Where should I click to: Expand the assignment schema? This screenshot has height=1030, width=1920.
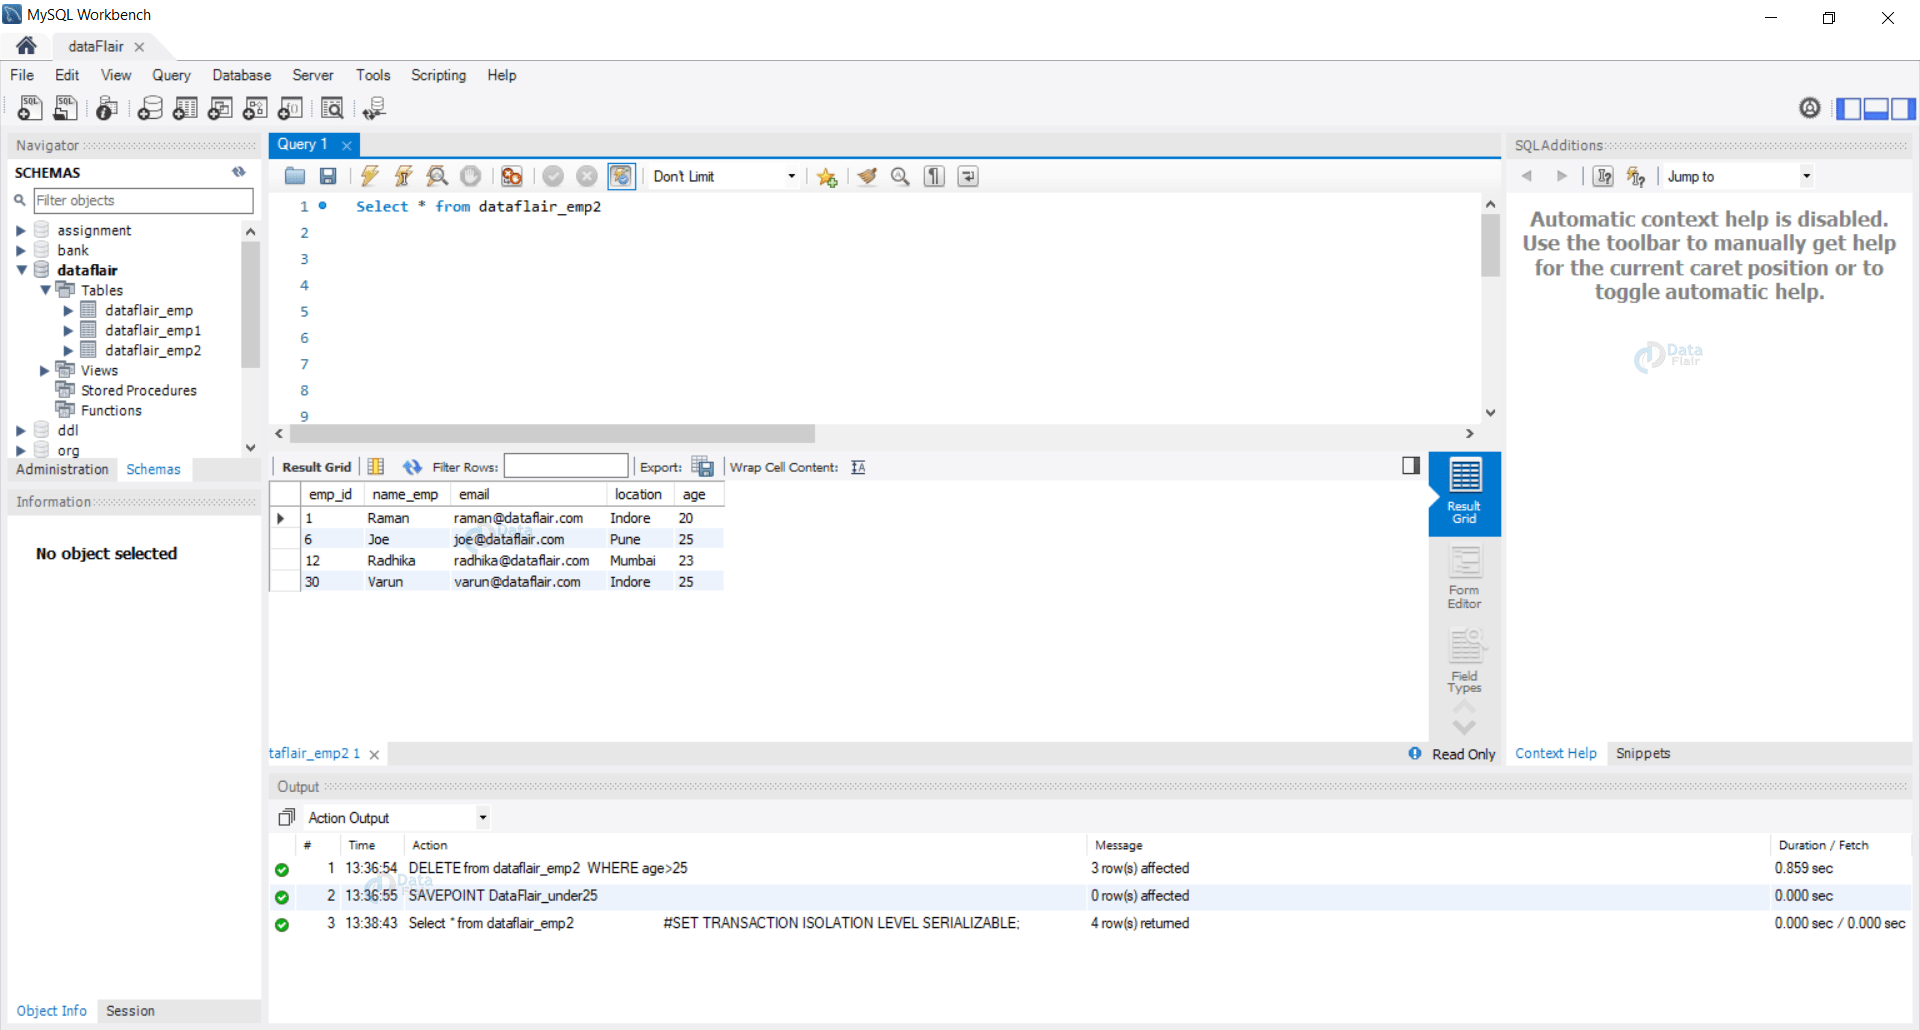click(22, 229)
